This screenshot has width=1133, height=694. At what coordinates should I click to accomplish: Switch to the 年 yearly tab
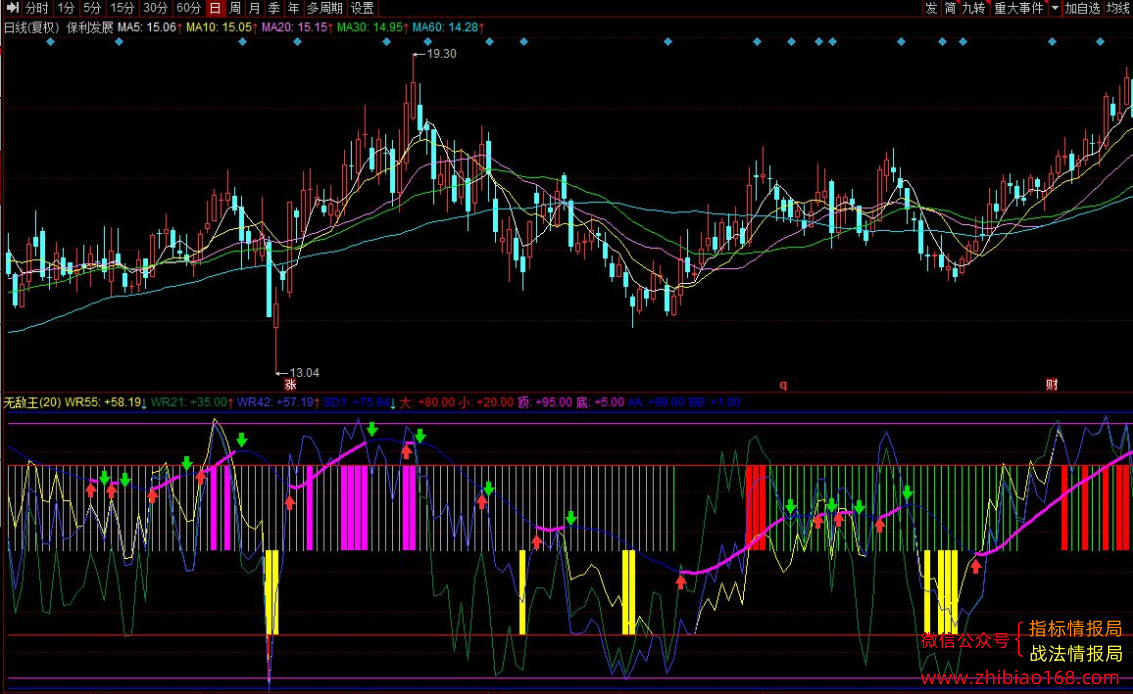tap(293, 8)
